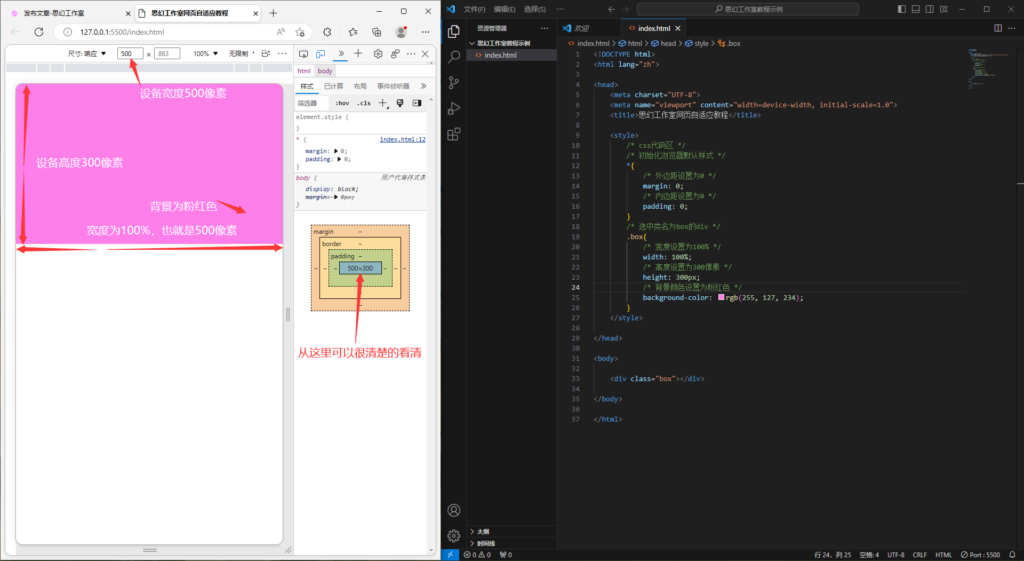1024x561 pixels.
Task: Toggle device emulation in DevTools
Action: point(321,53)
